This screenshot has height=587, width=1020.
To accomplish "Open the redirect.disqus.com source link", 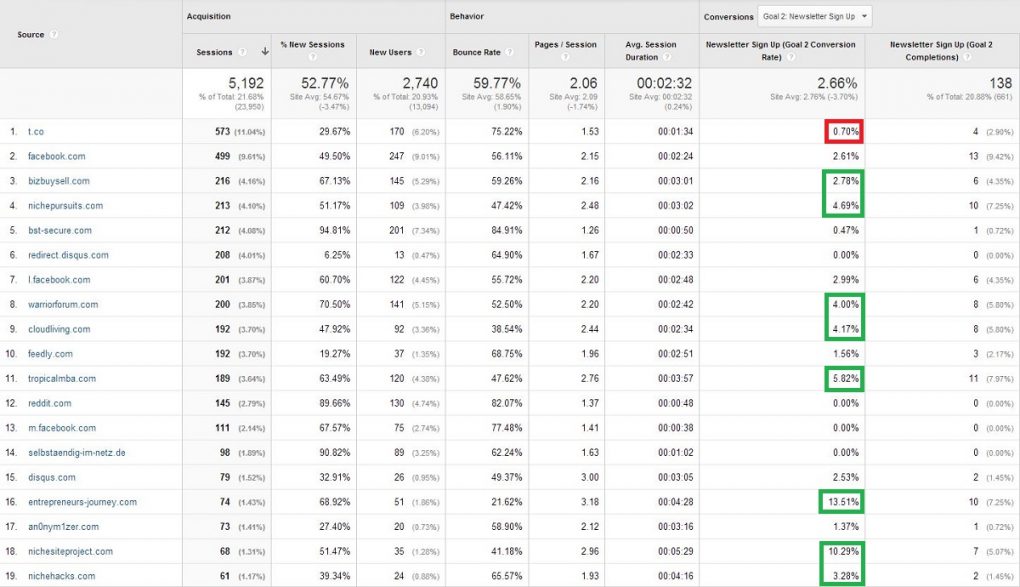I will tap(68, 255).
